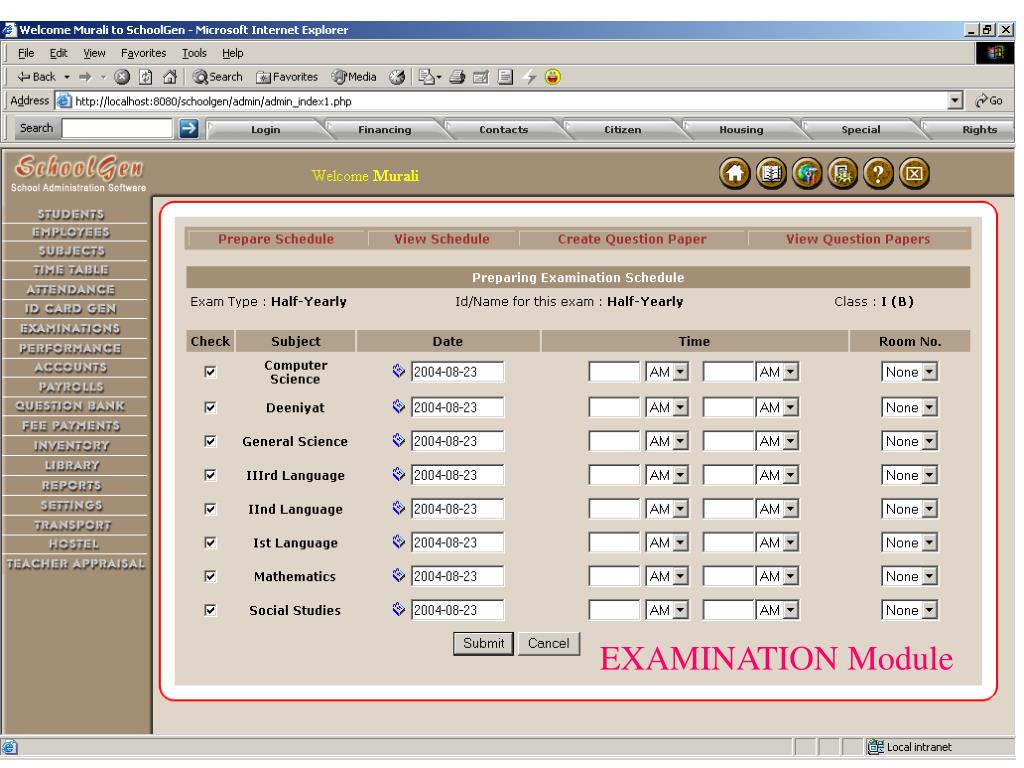Open the browser Favorites pane
Image resolution: width=1024 pixels, height=768 pixels.
[287, 77]
